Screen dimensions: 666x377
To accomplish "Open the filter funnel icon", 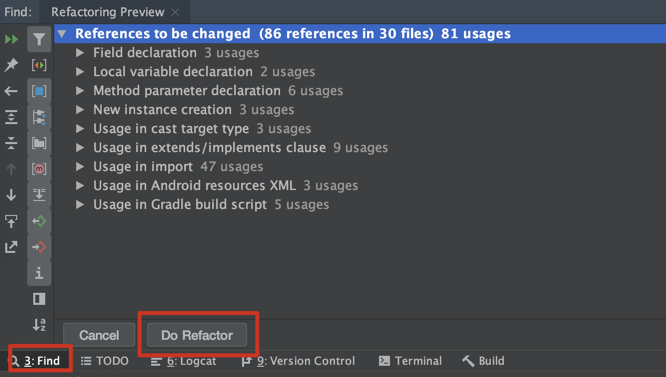I will pyautogui.click(x=39, y=39).
